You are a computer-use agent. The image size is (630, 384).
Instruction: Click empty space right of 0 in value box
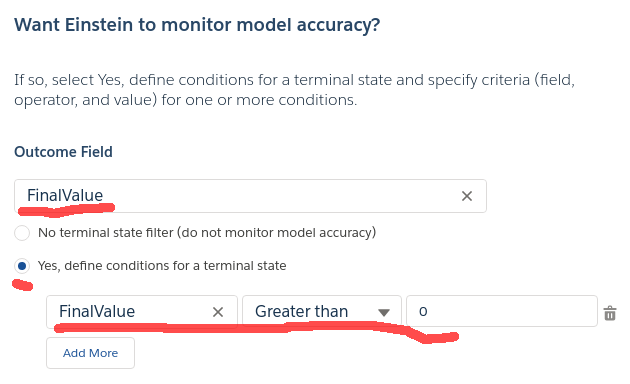click(x=510, y=311)
